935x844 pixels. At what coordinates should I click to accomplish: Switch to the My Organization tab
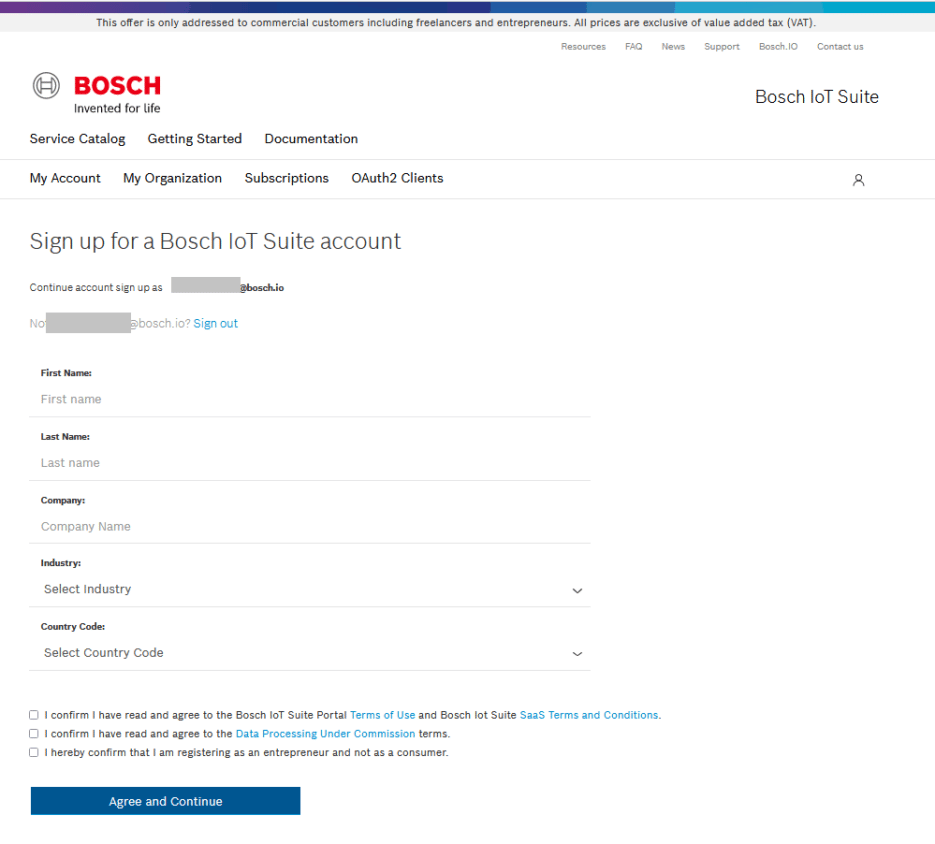172,178
